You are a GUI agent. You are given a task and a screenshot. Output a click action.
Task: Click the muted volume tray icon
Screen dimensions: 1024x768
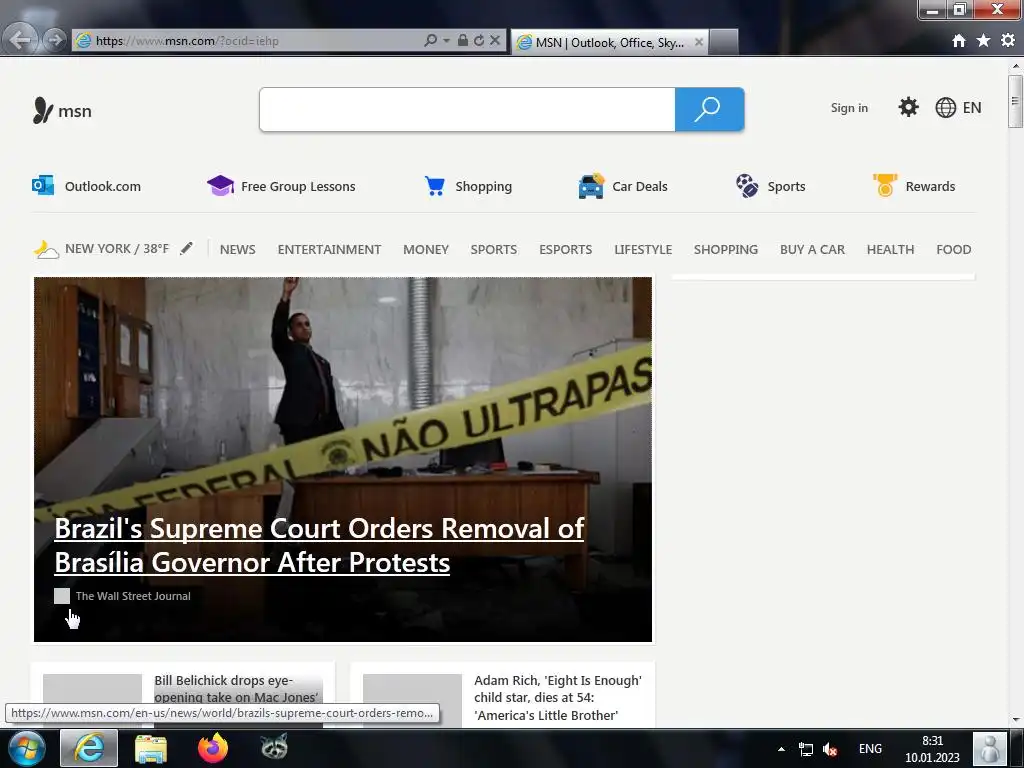[x=830, y=749]
